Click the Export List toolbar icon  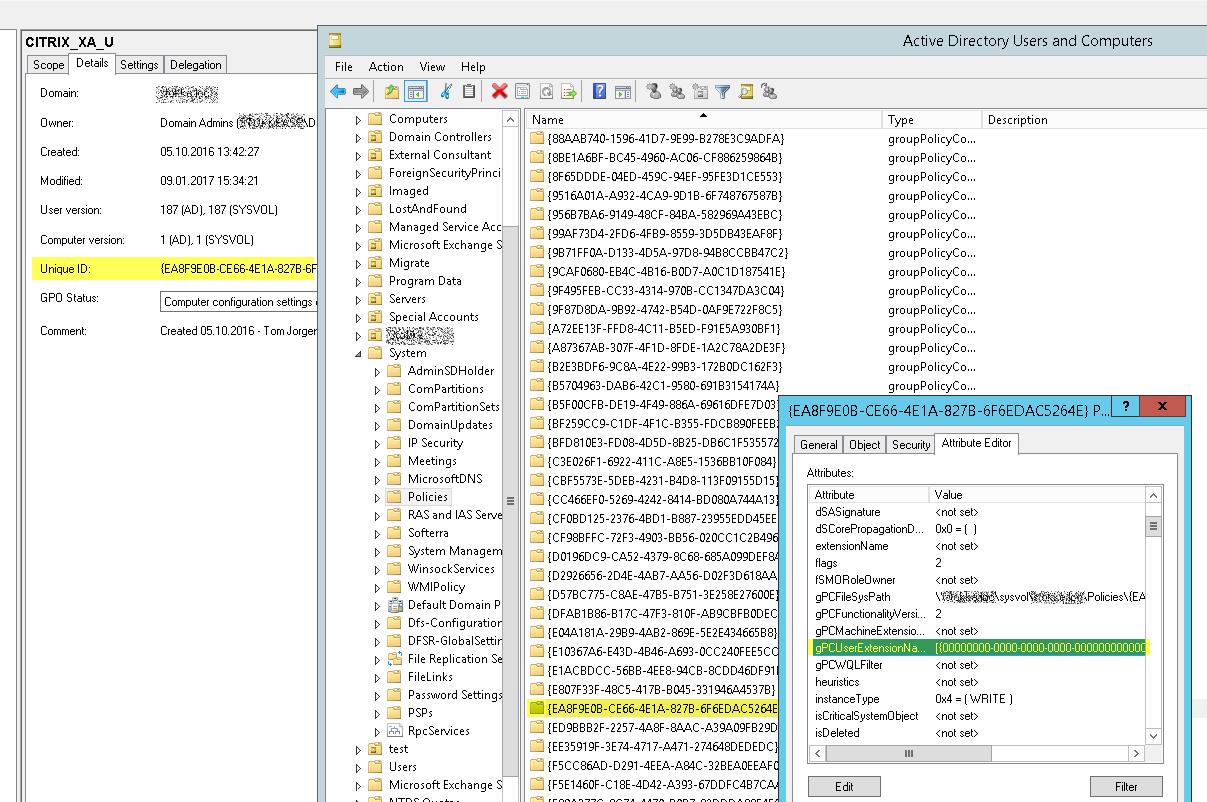point(568,91)
